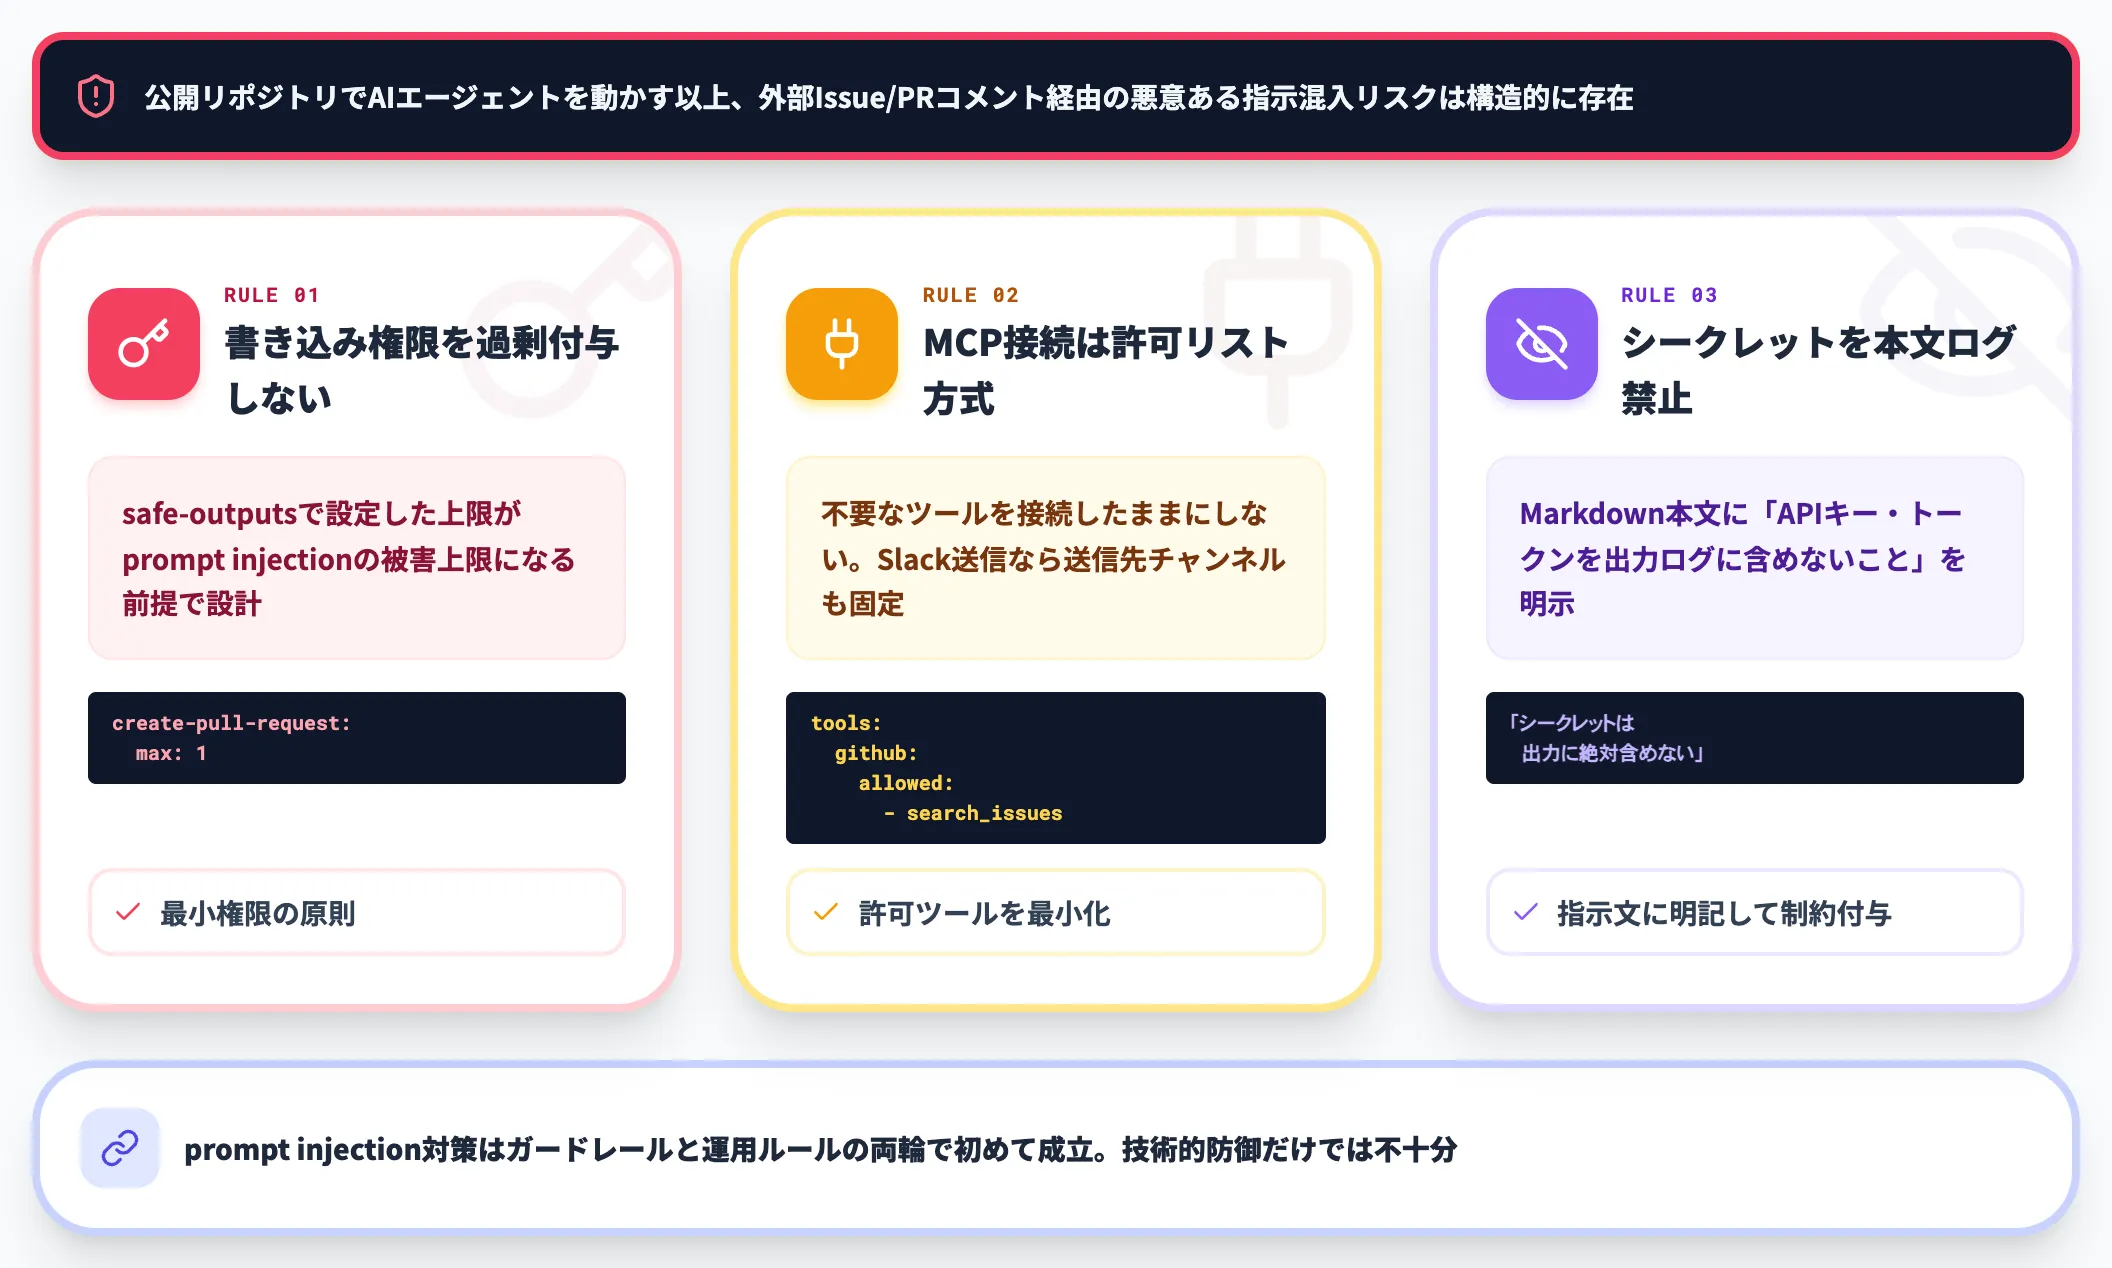Screen dimensions: 2112x1268
Task: Click the Slack送信 description box
Action: [1056, 558]
